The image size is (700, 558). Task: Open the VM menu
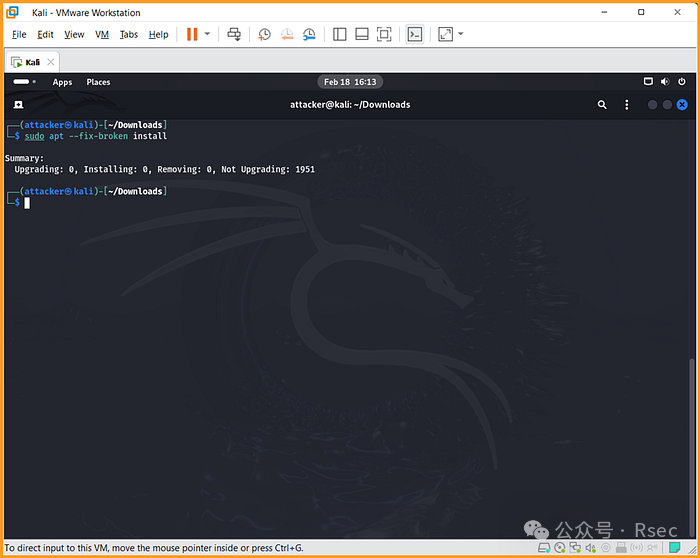pos(102,34)
